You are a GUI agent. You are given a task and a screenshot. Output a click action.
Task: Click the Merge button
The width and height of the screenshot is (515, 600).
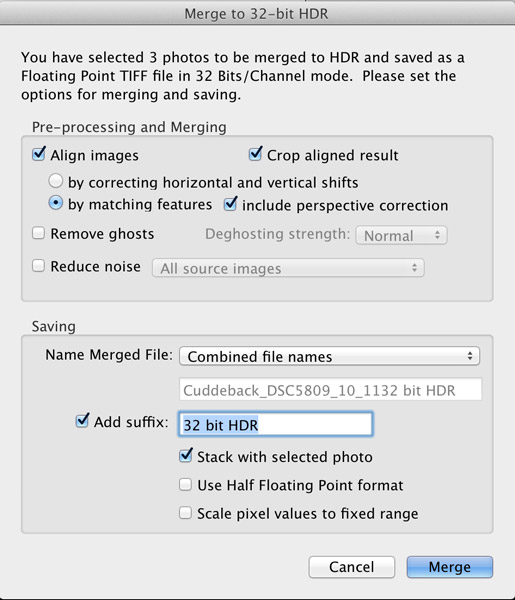[x=450, y=567]
